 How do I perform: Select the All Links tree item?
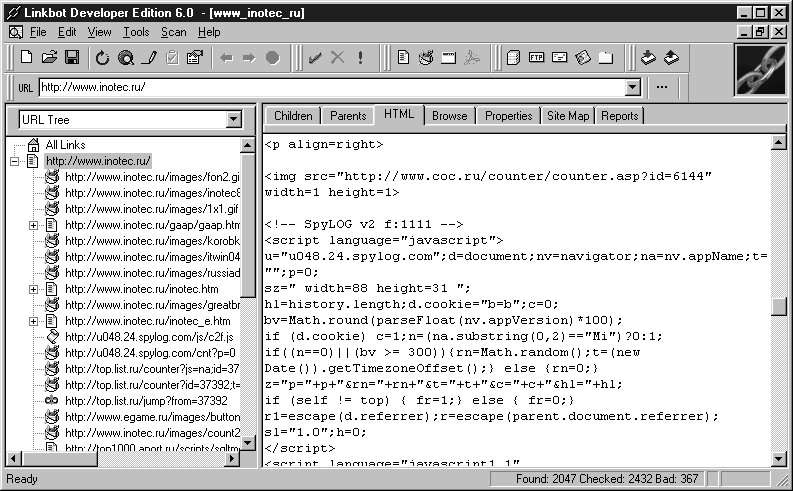[65, 145]
